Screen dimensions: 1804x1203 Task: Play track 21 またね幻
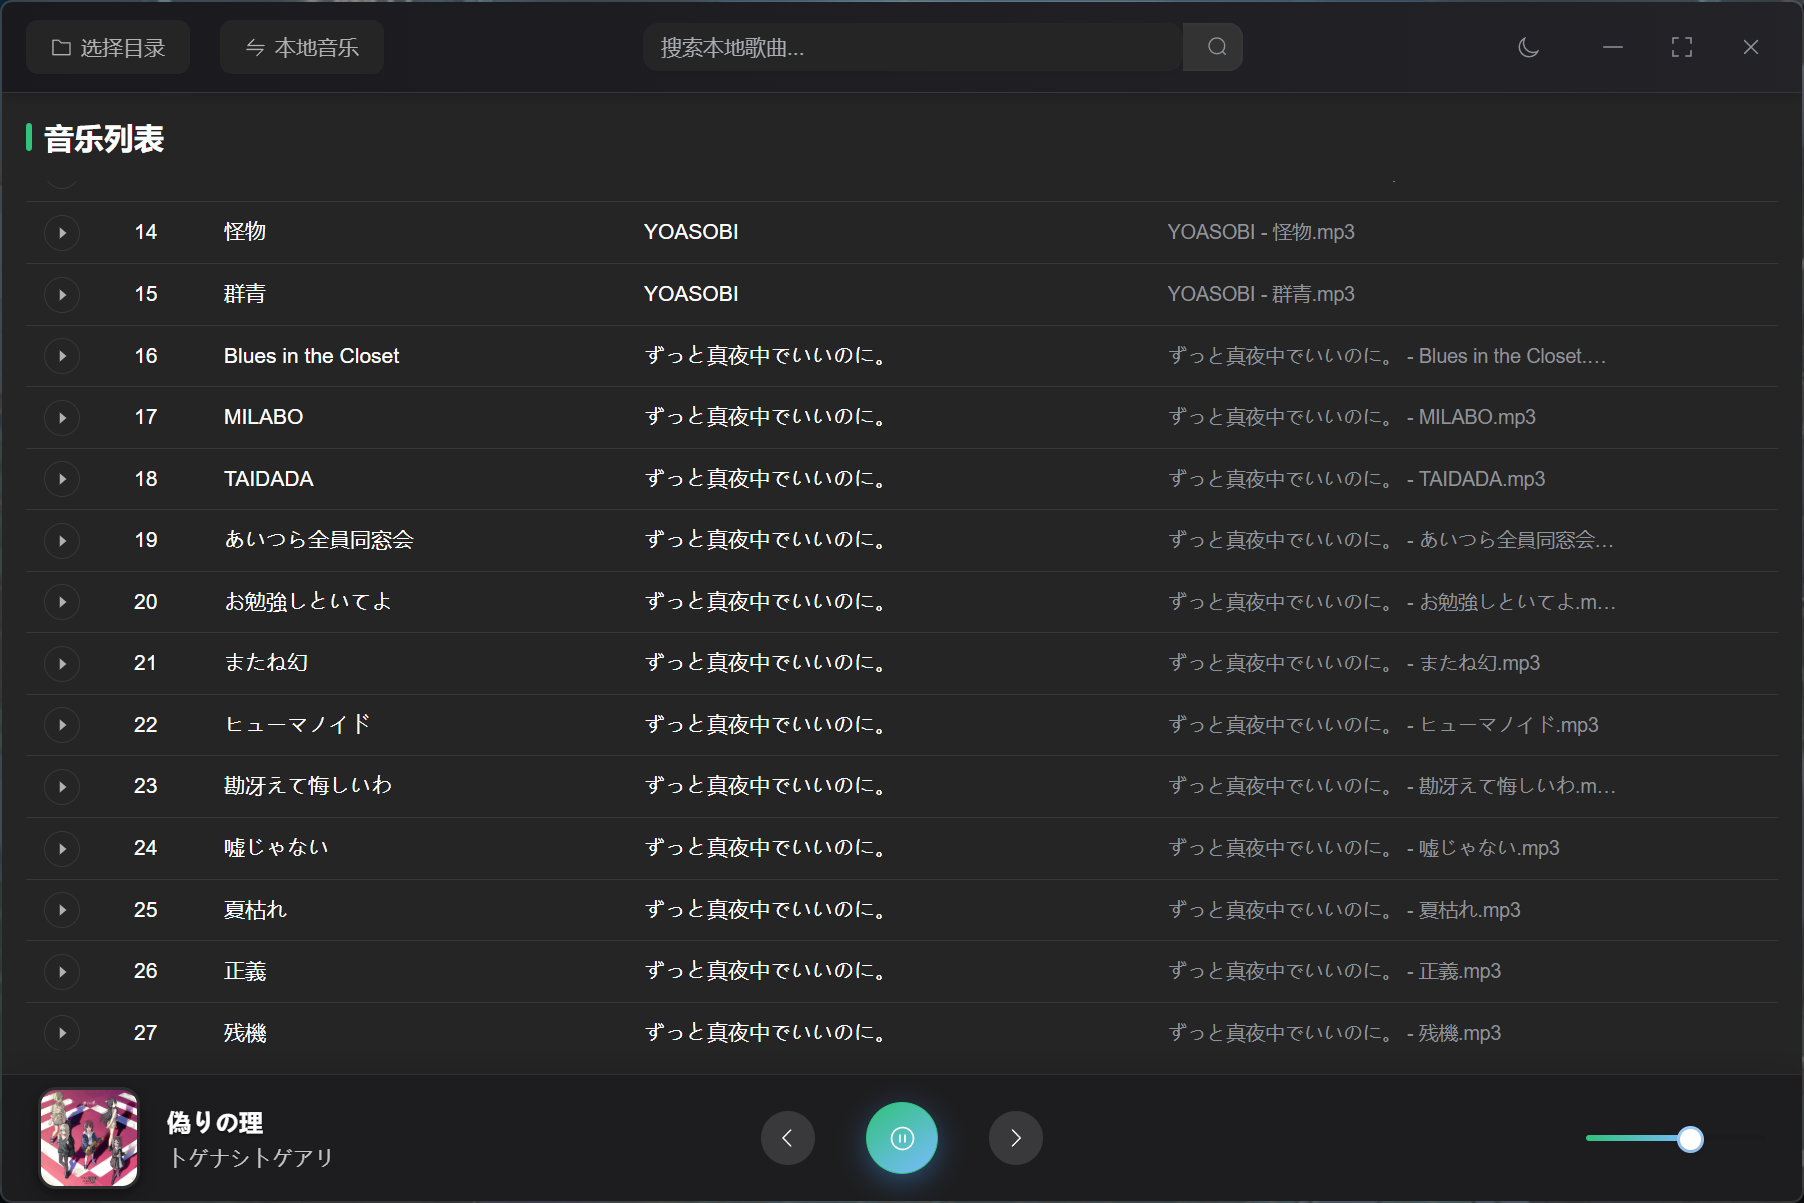pyautogui.click(x=62, y=664)
